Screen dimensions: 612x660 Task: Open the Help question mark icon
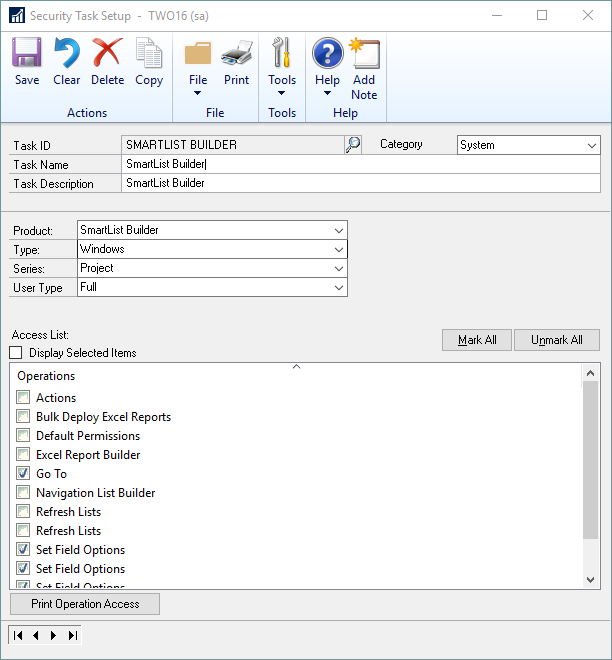tap(327, 53)
